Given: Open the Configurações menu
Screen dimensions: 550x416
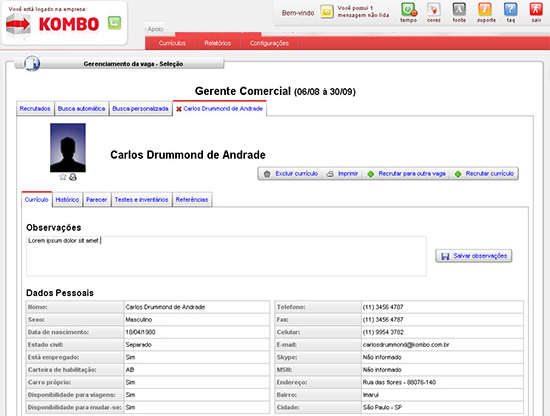Looking at the screenshot, I should point(269,43).
